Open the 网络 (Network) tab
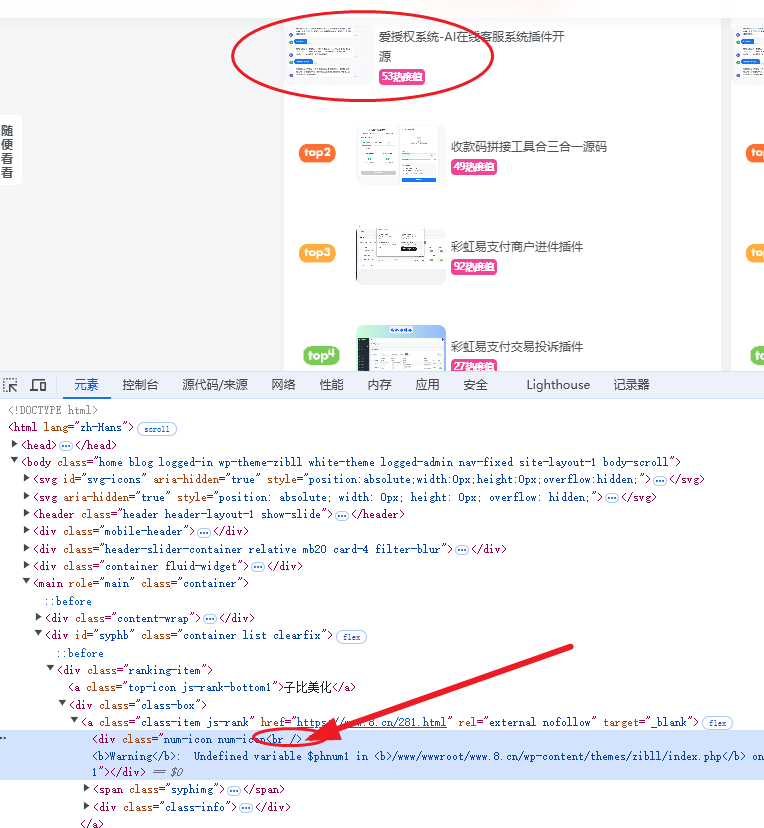The height and width of the screenshot is (828, 764). click(283, 385)
